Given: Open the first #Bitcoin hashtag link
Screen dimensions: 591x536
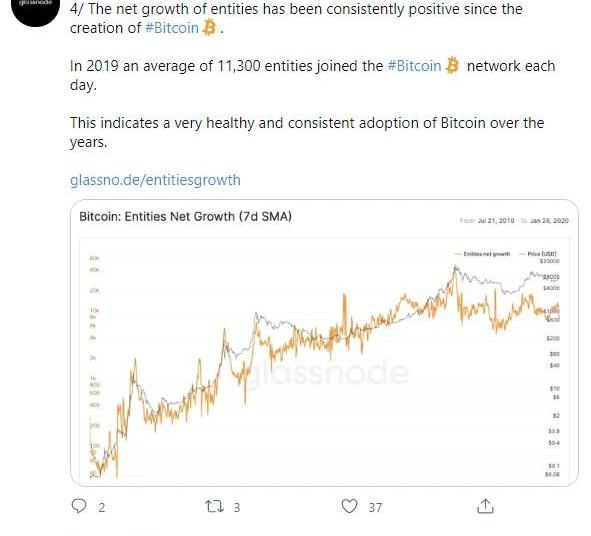Looking at the screenshot, I should click(x=172, y=28).
